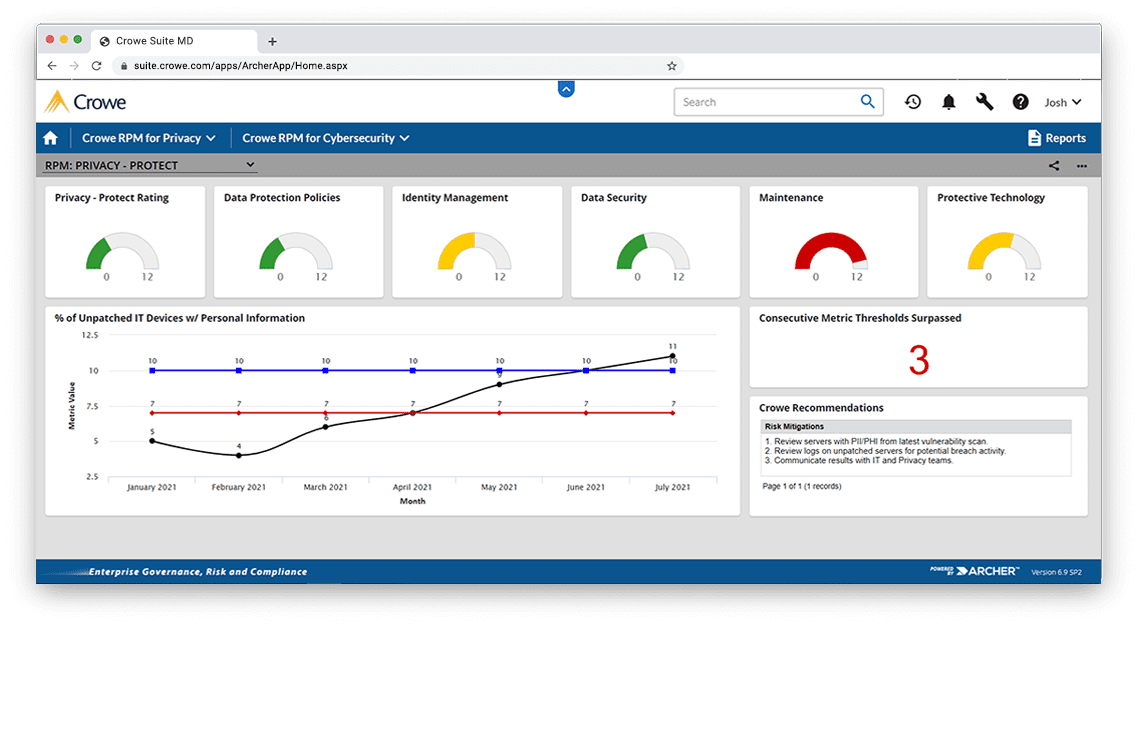Open the Reports page link
Screen dimensions: 1140x731
[x=1066, y=137]
